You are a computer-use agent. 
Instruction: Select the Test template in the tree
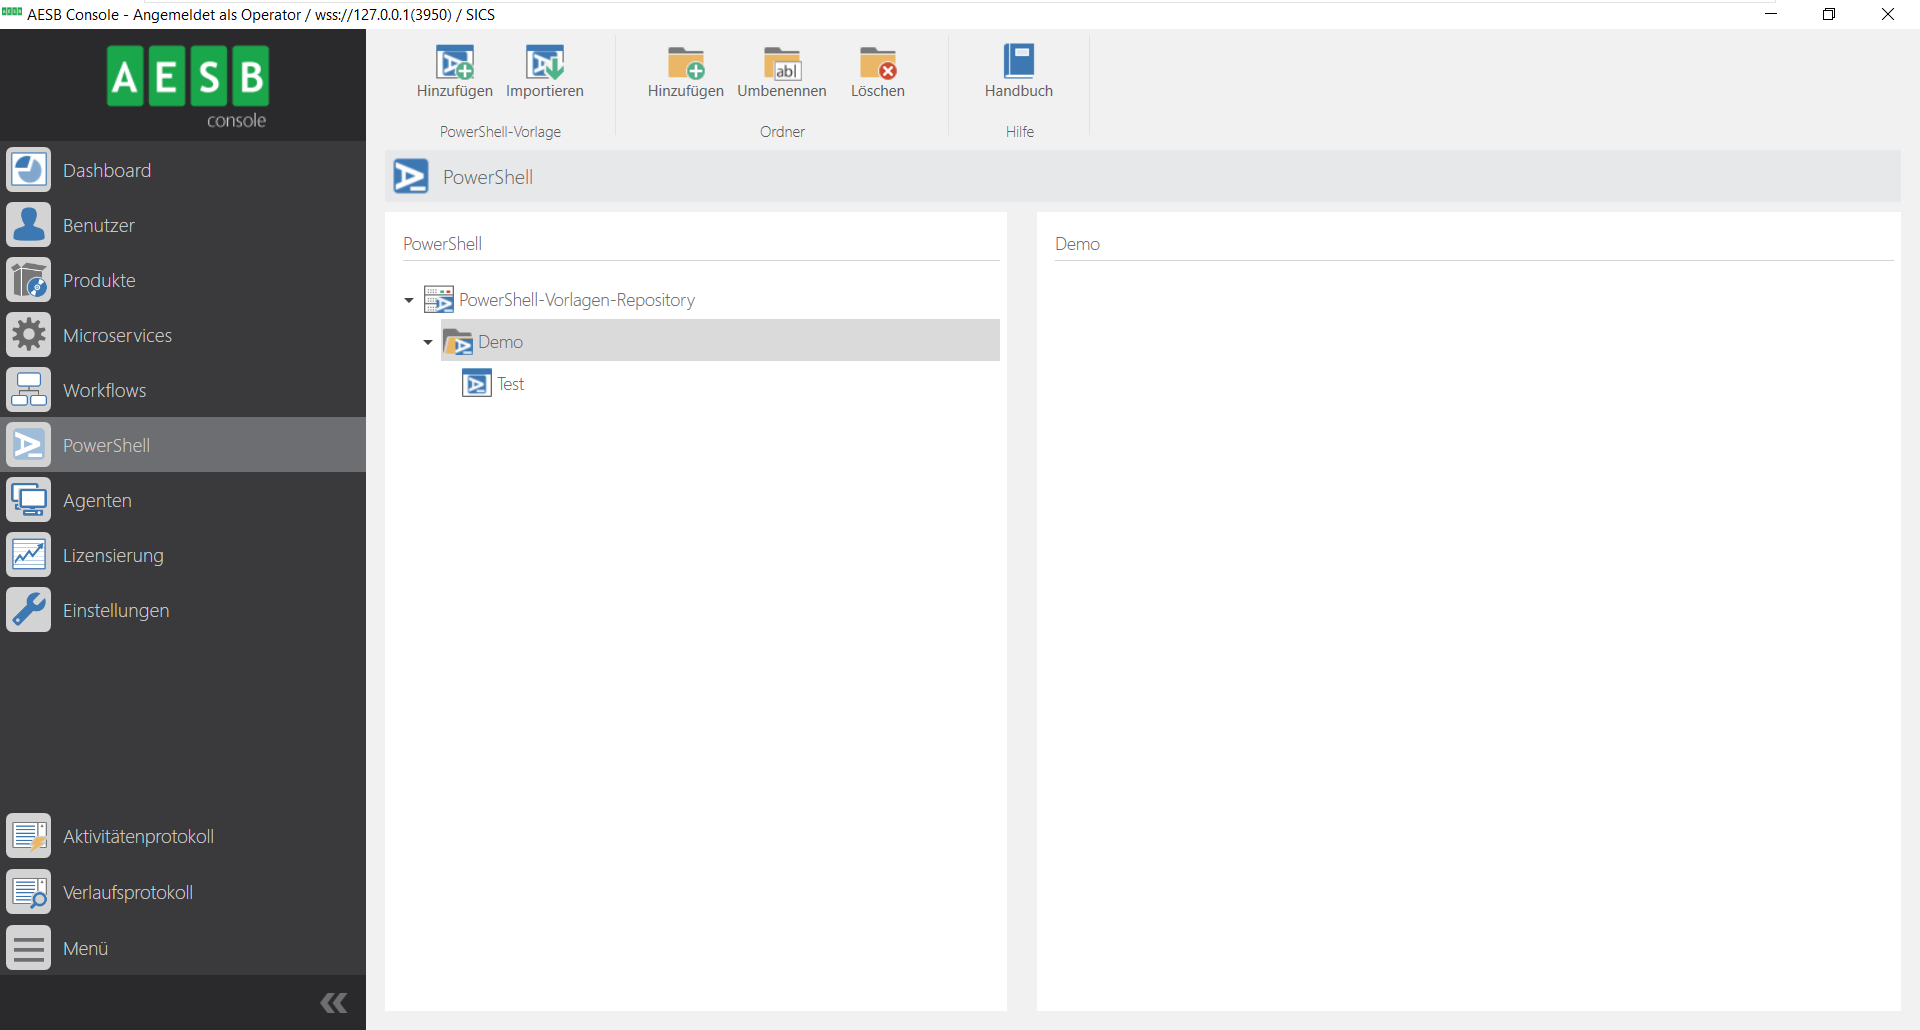[x=511, y=383]
